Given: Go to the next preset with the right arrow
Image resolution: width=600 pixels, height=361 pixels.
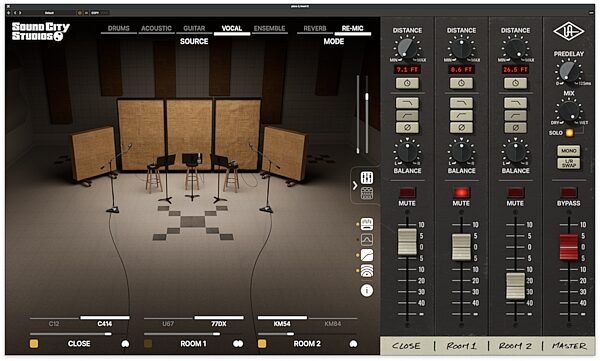Looking at the screenshot, I should coord(20,13).
